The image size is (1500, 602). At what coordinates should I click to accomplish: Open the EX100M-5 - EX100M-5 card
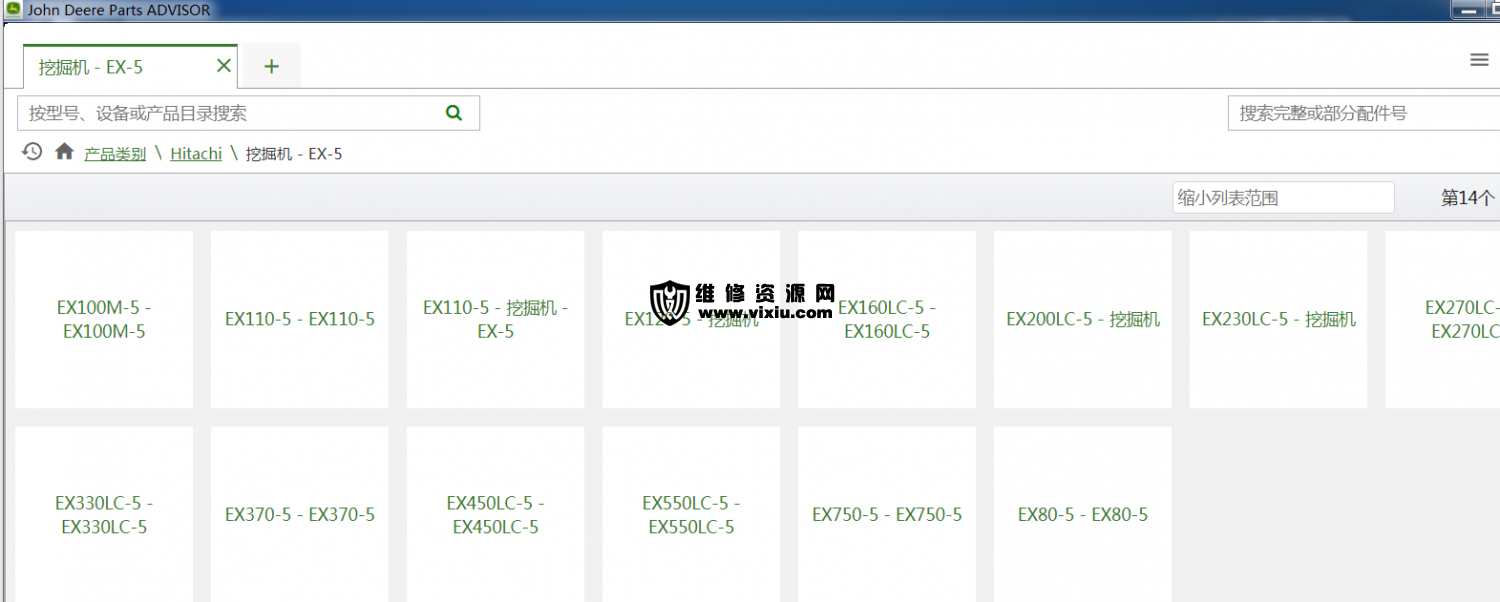tap(104, 320)
